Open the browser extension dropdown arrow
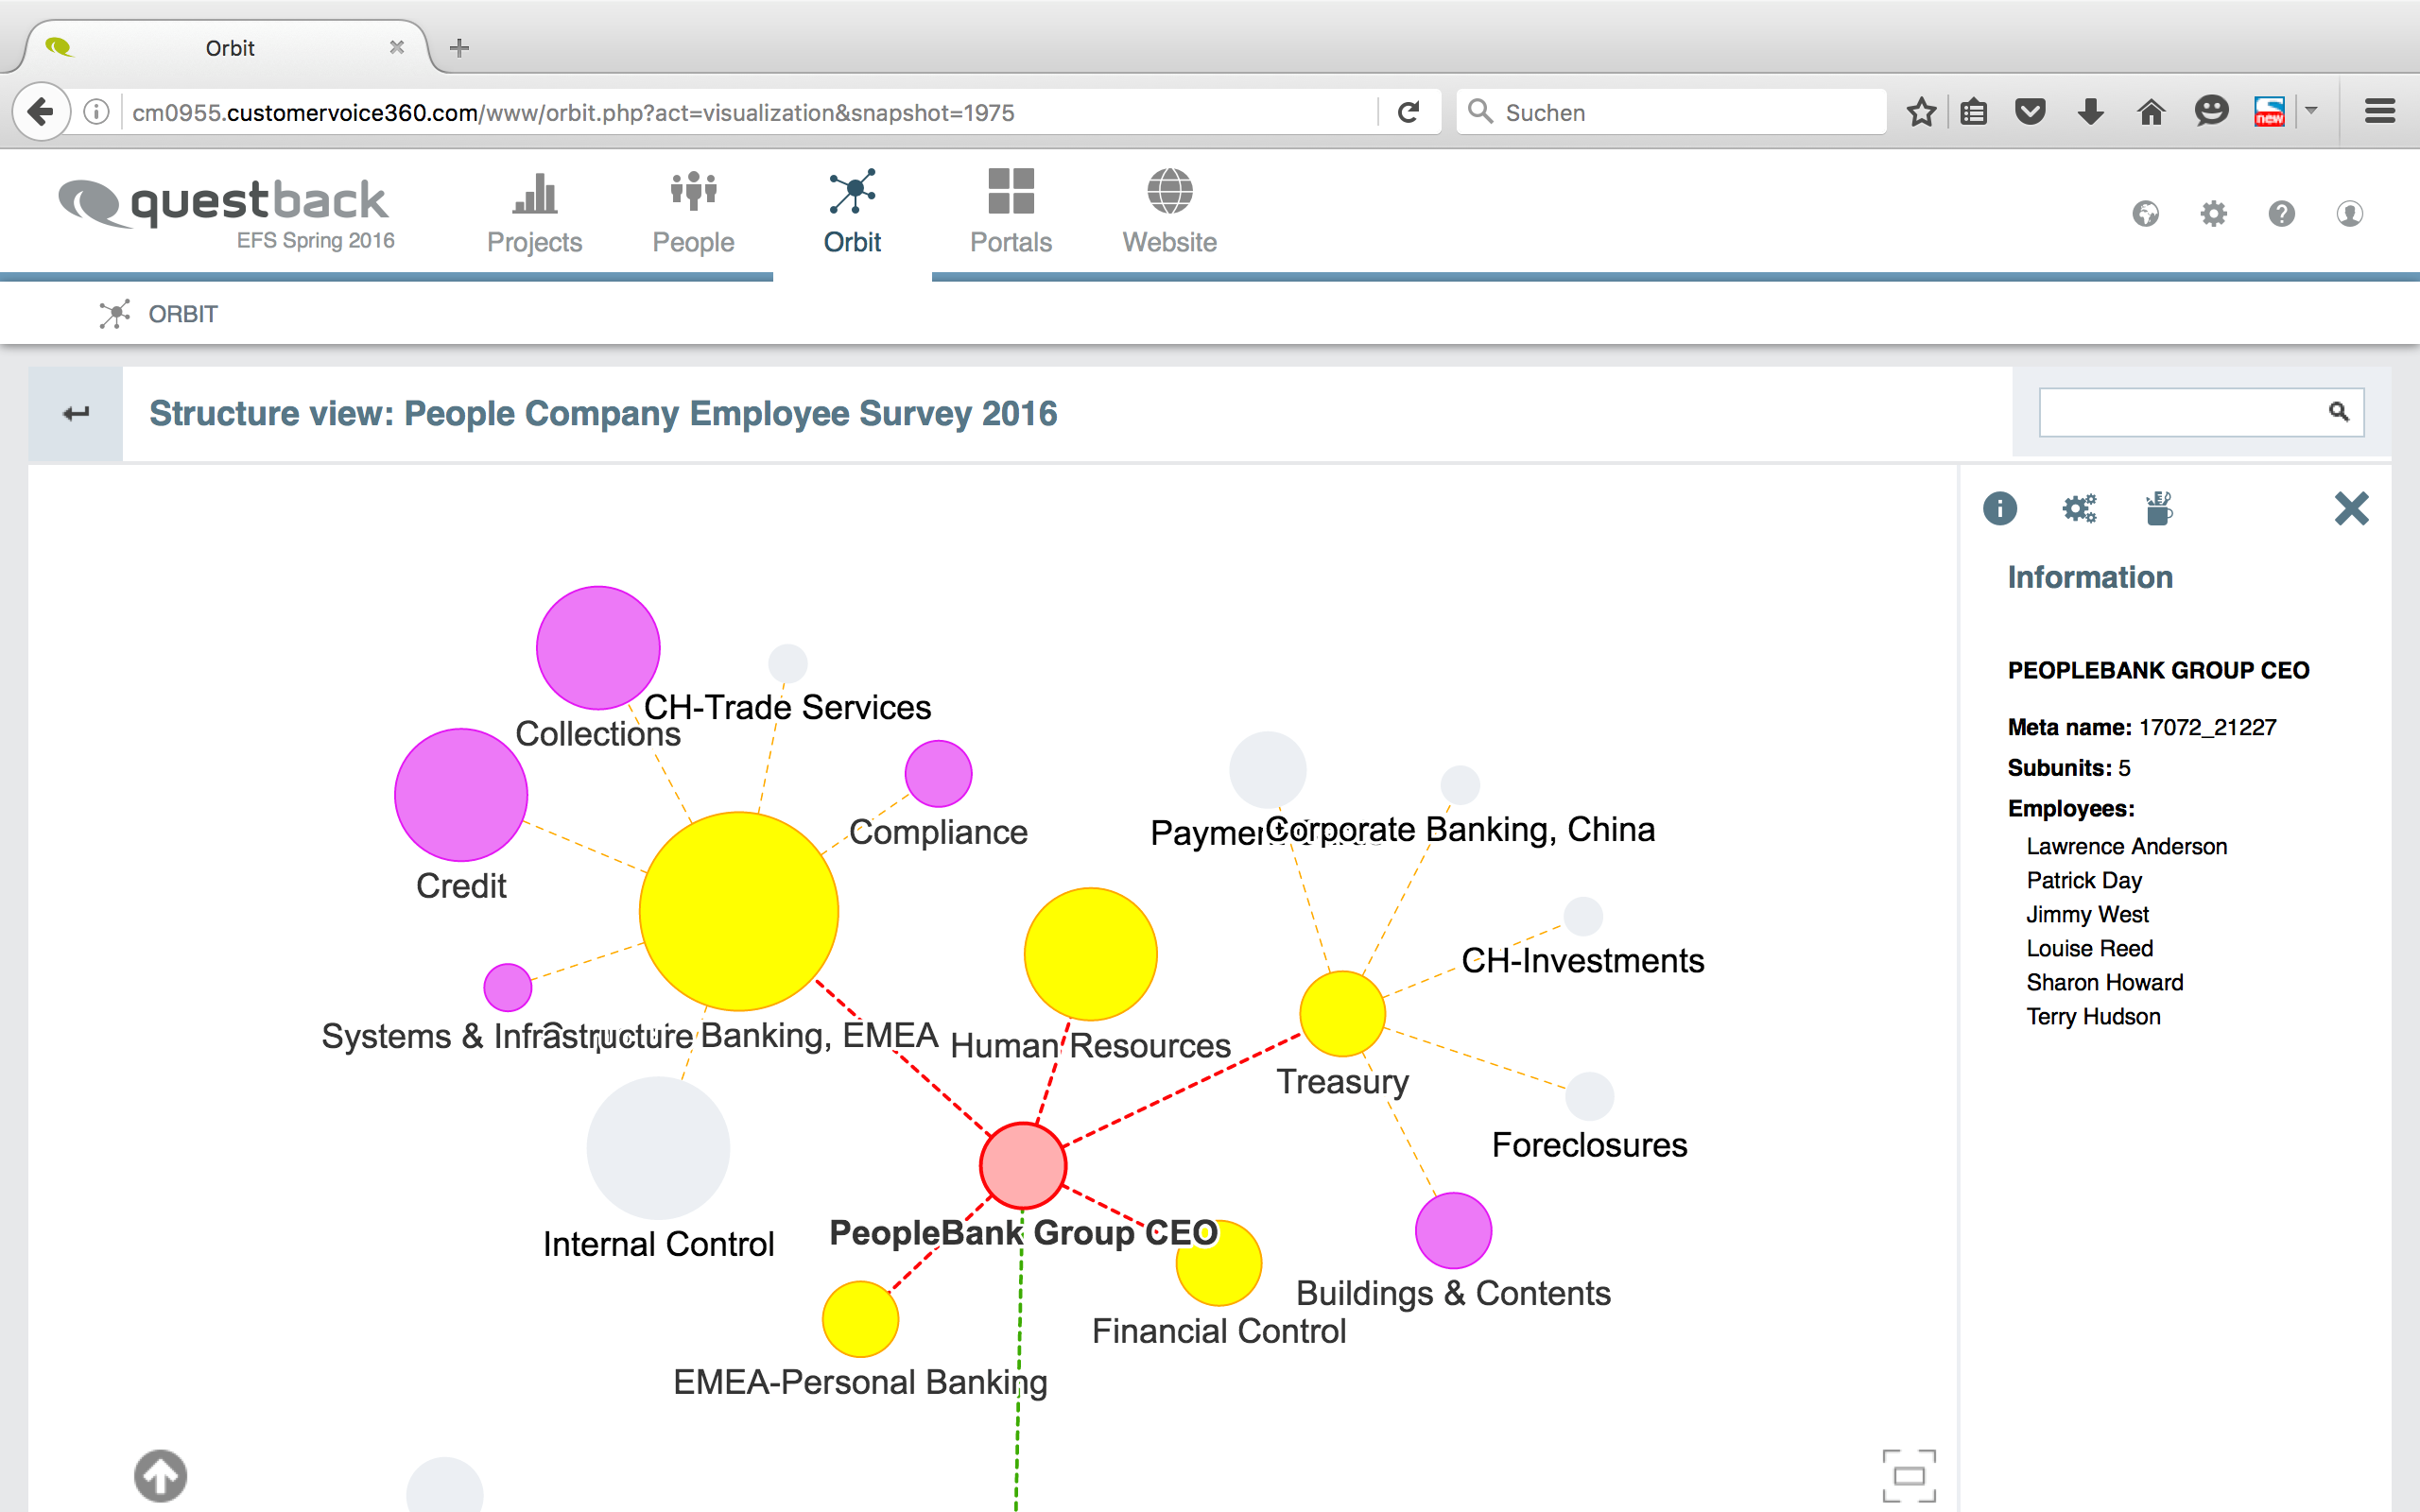The width and height of the screenshot is (2420, 1512). [2311, 111]
